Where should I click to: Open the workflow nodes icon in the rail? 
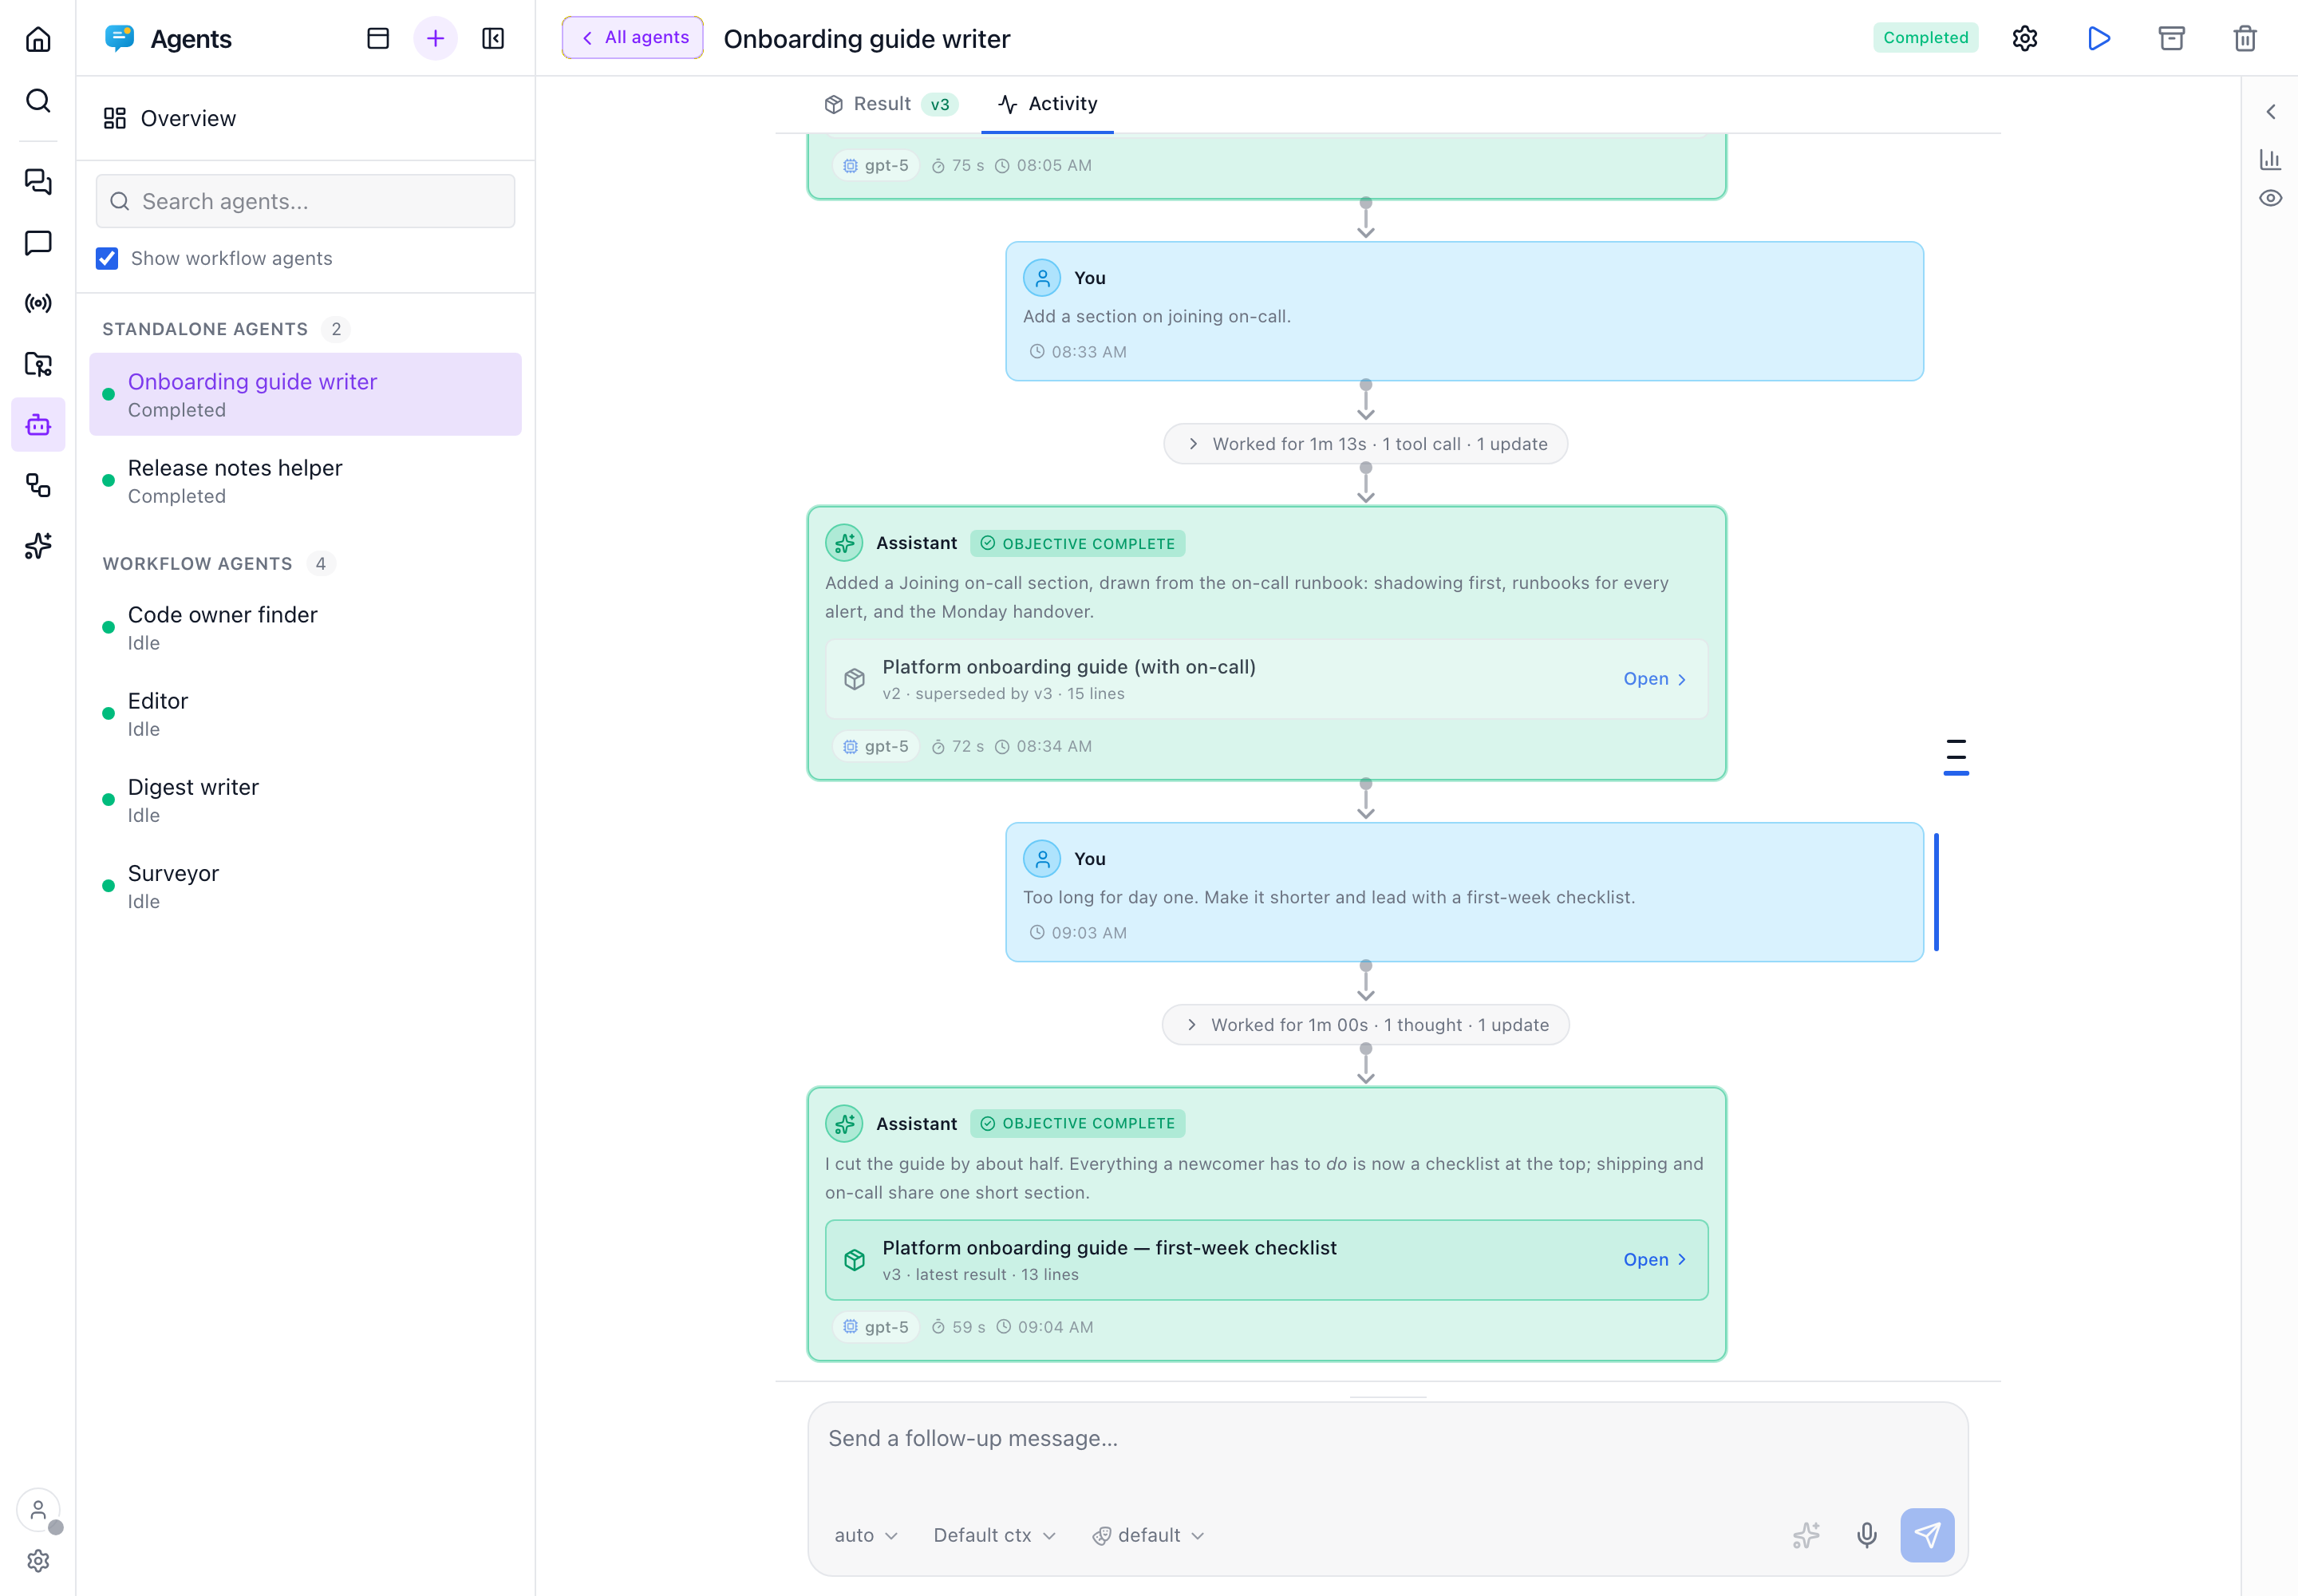38,486
